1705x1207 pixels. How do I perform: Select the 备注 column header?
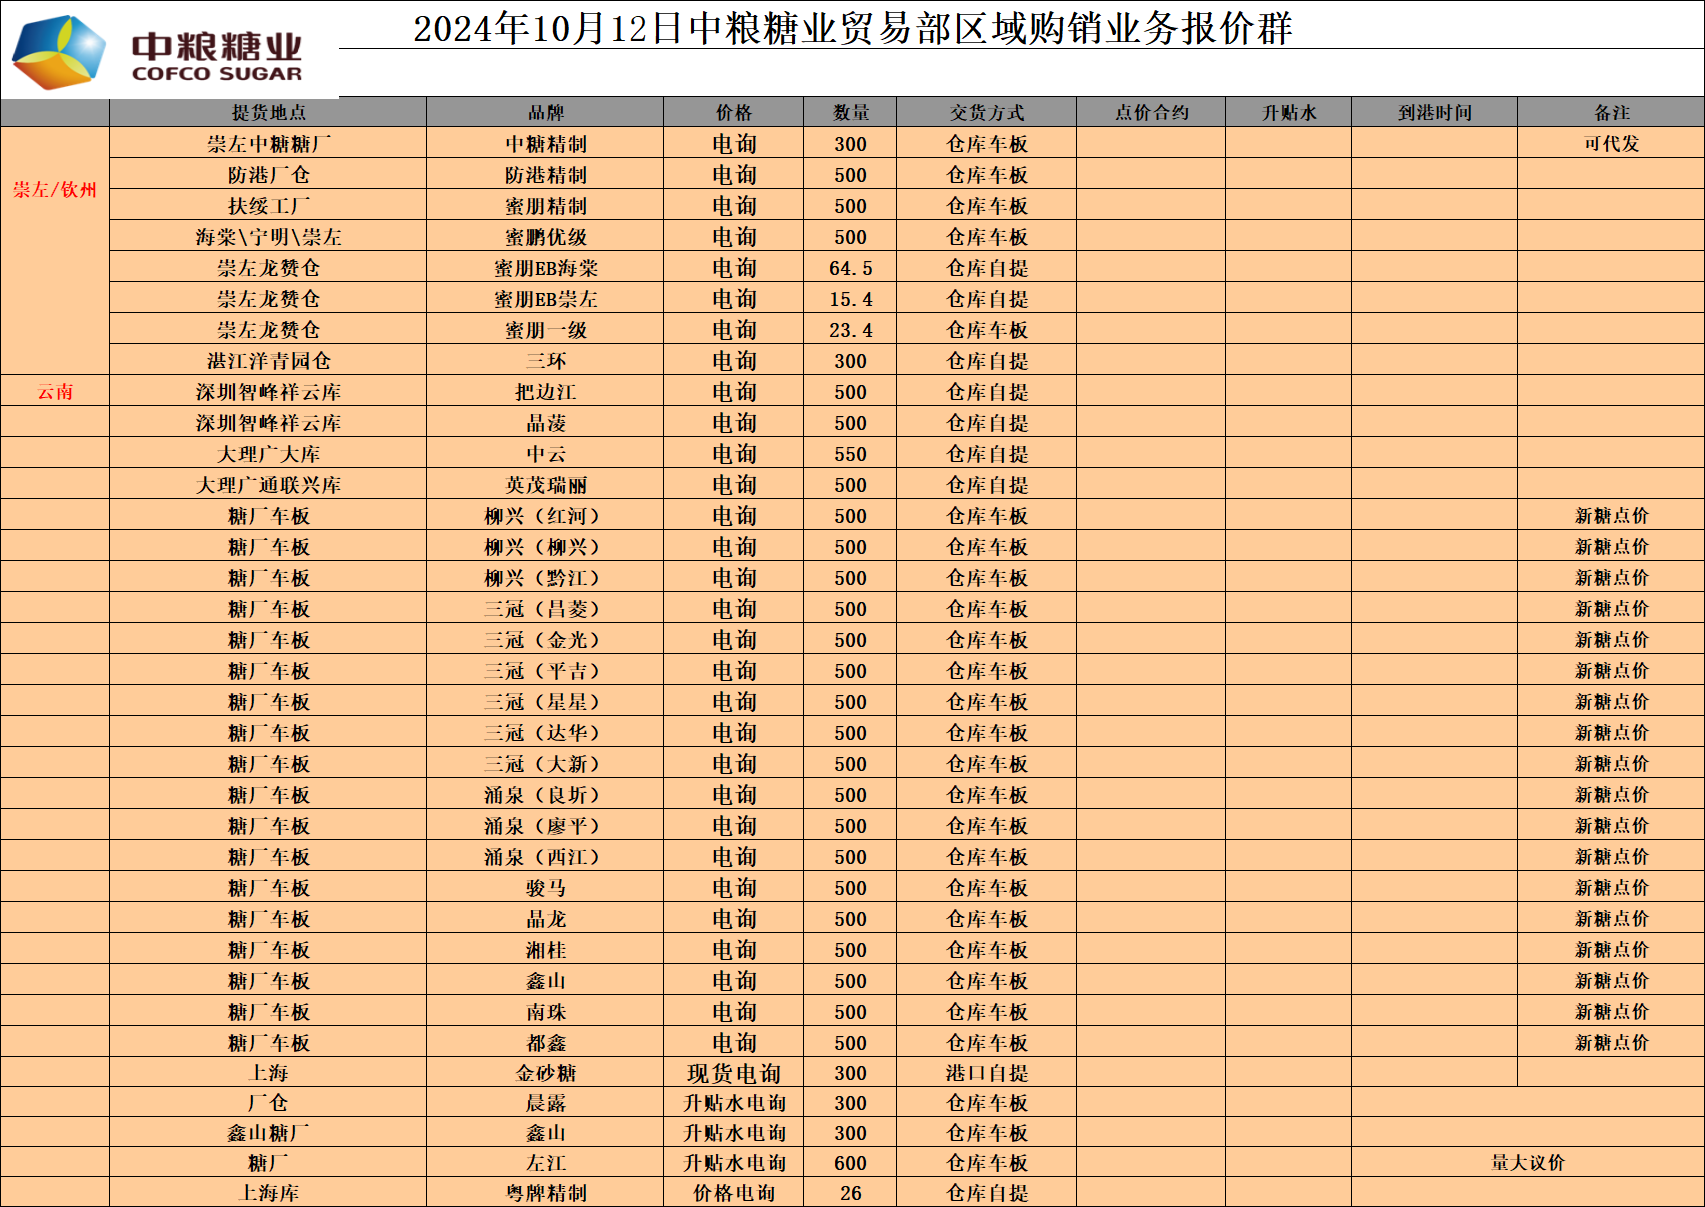tap(1611, 113)
